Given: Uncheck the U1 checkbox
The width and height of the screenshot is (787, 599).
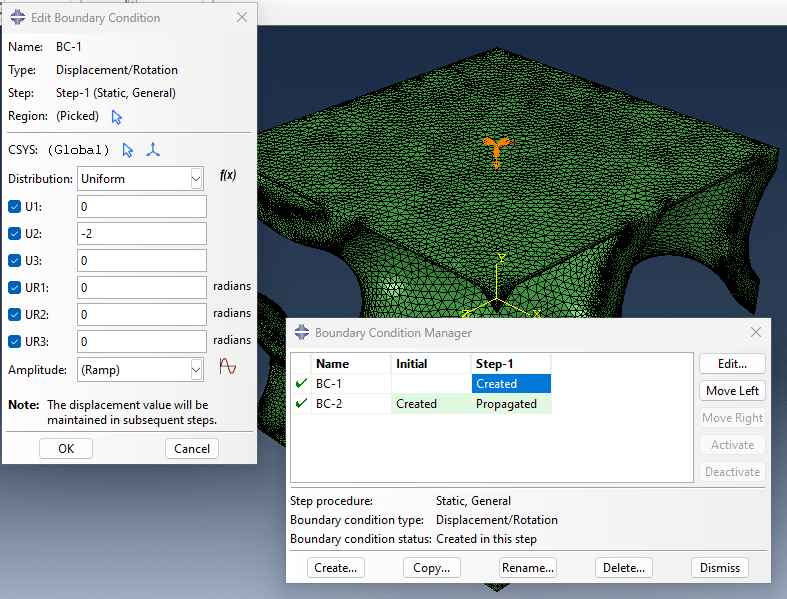Looking at the screenshot, I should (15, 206).
